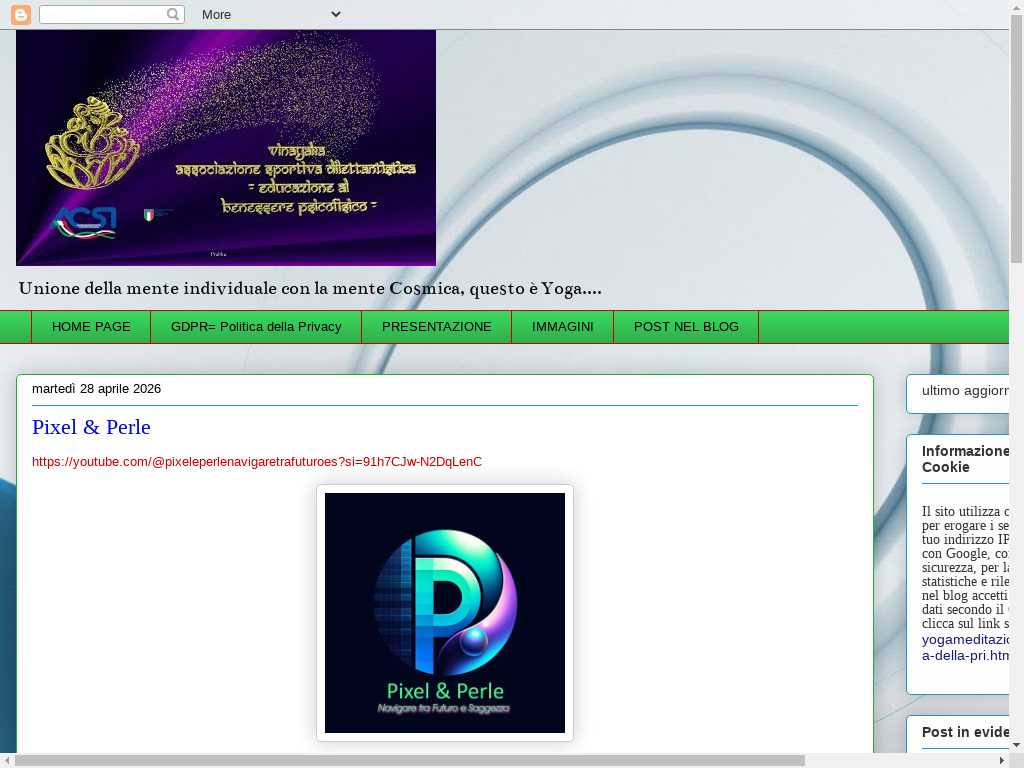This screenshot has height=768, width=1024.
Task: Click the vertical scrollbar thumb
Action: 1016,138
